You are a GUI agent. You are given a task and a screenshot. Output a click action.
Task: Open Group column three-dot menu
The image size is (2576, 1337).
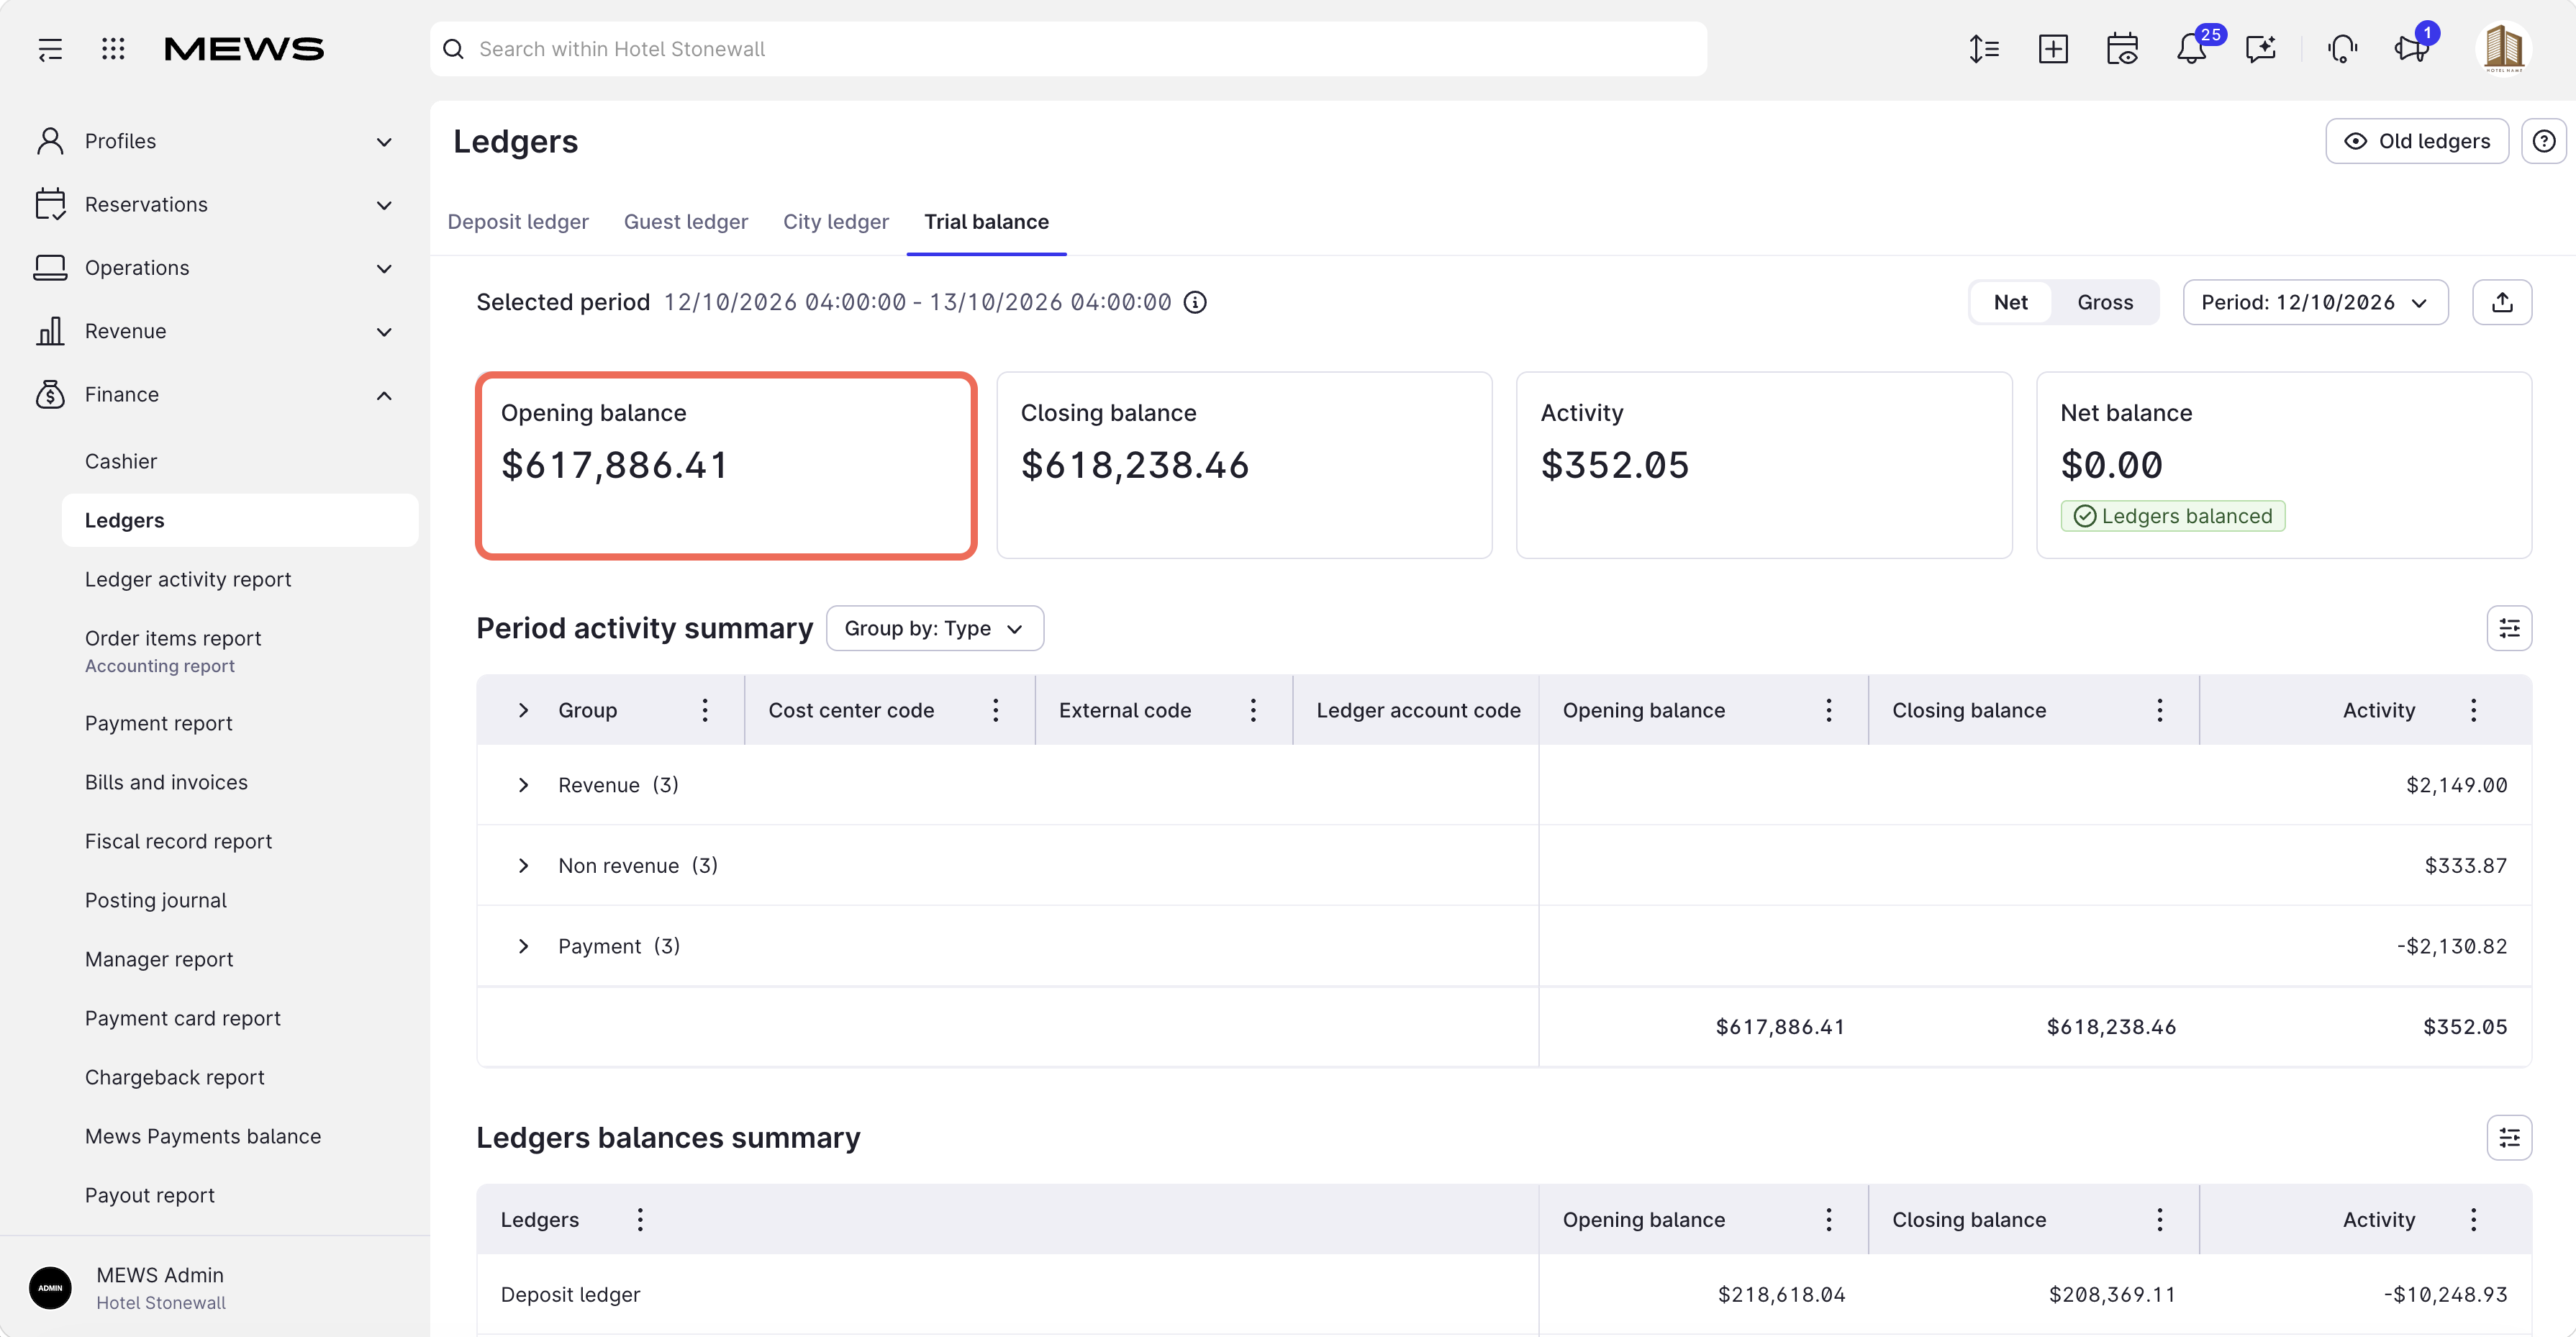[705, 710]
